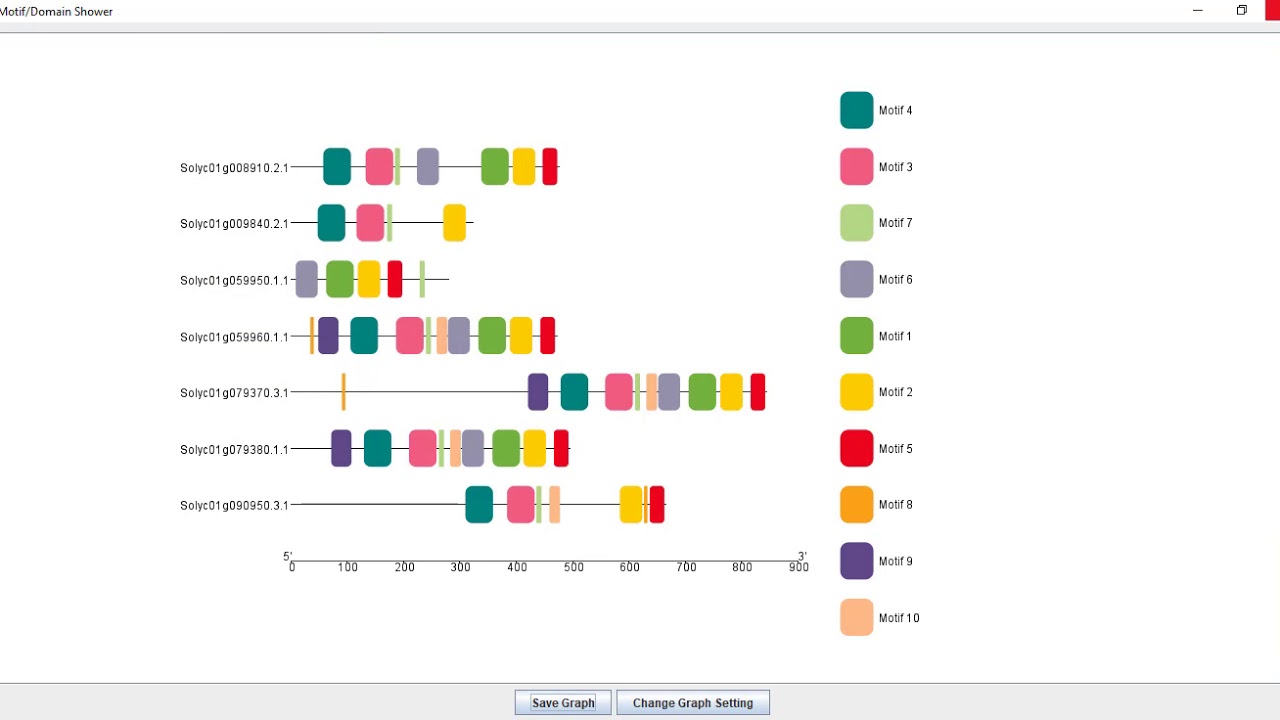
Task: Click the Motif 1 legend swatch
Action: [x=857, y=336]
